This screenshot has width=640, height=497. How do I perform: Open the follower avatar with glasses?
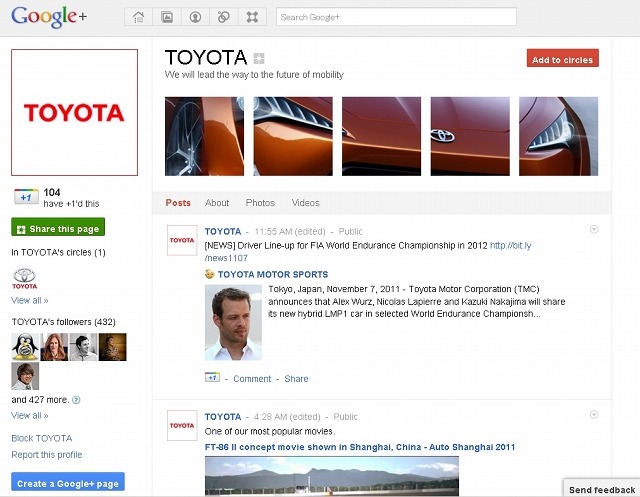point(25,376)
